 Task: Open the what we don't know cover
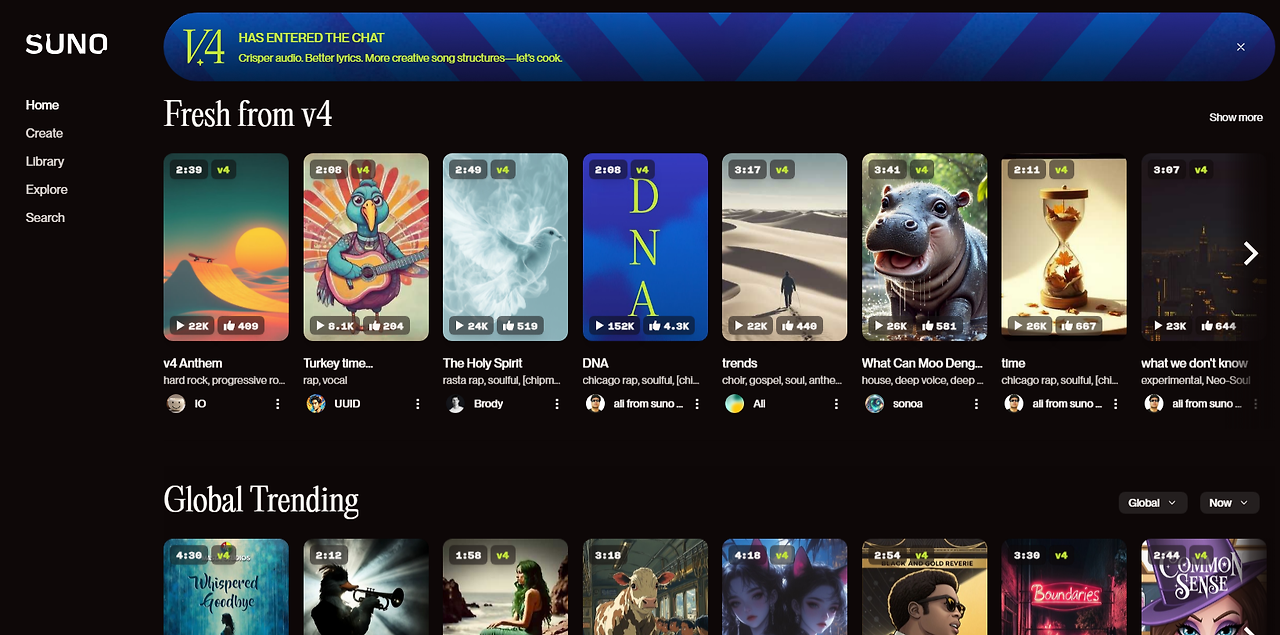point(1203,247)
